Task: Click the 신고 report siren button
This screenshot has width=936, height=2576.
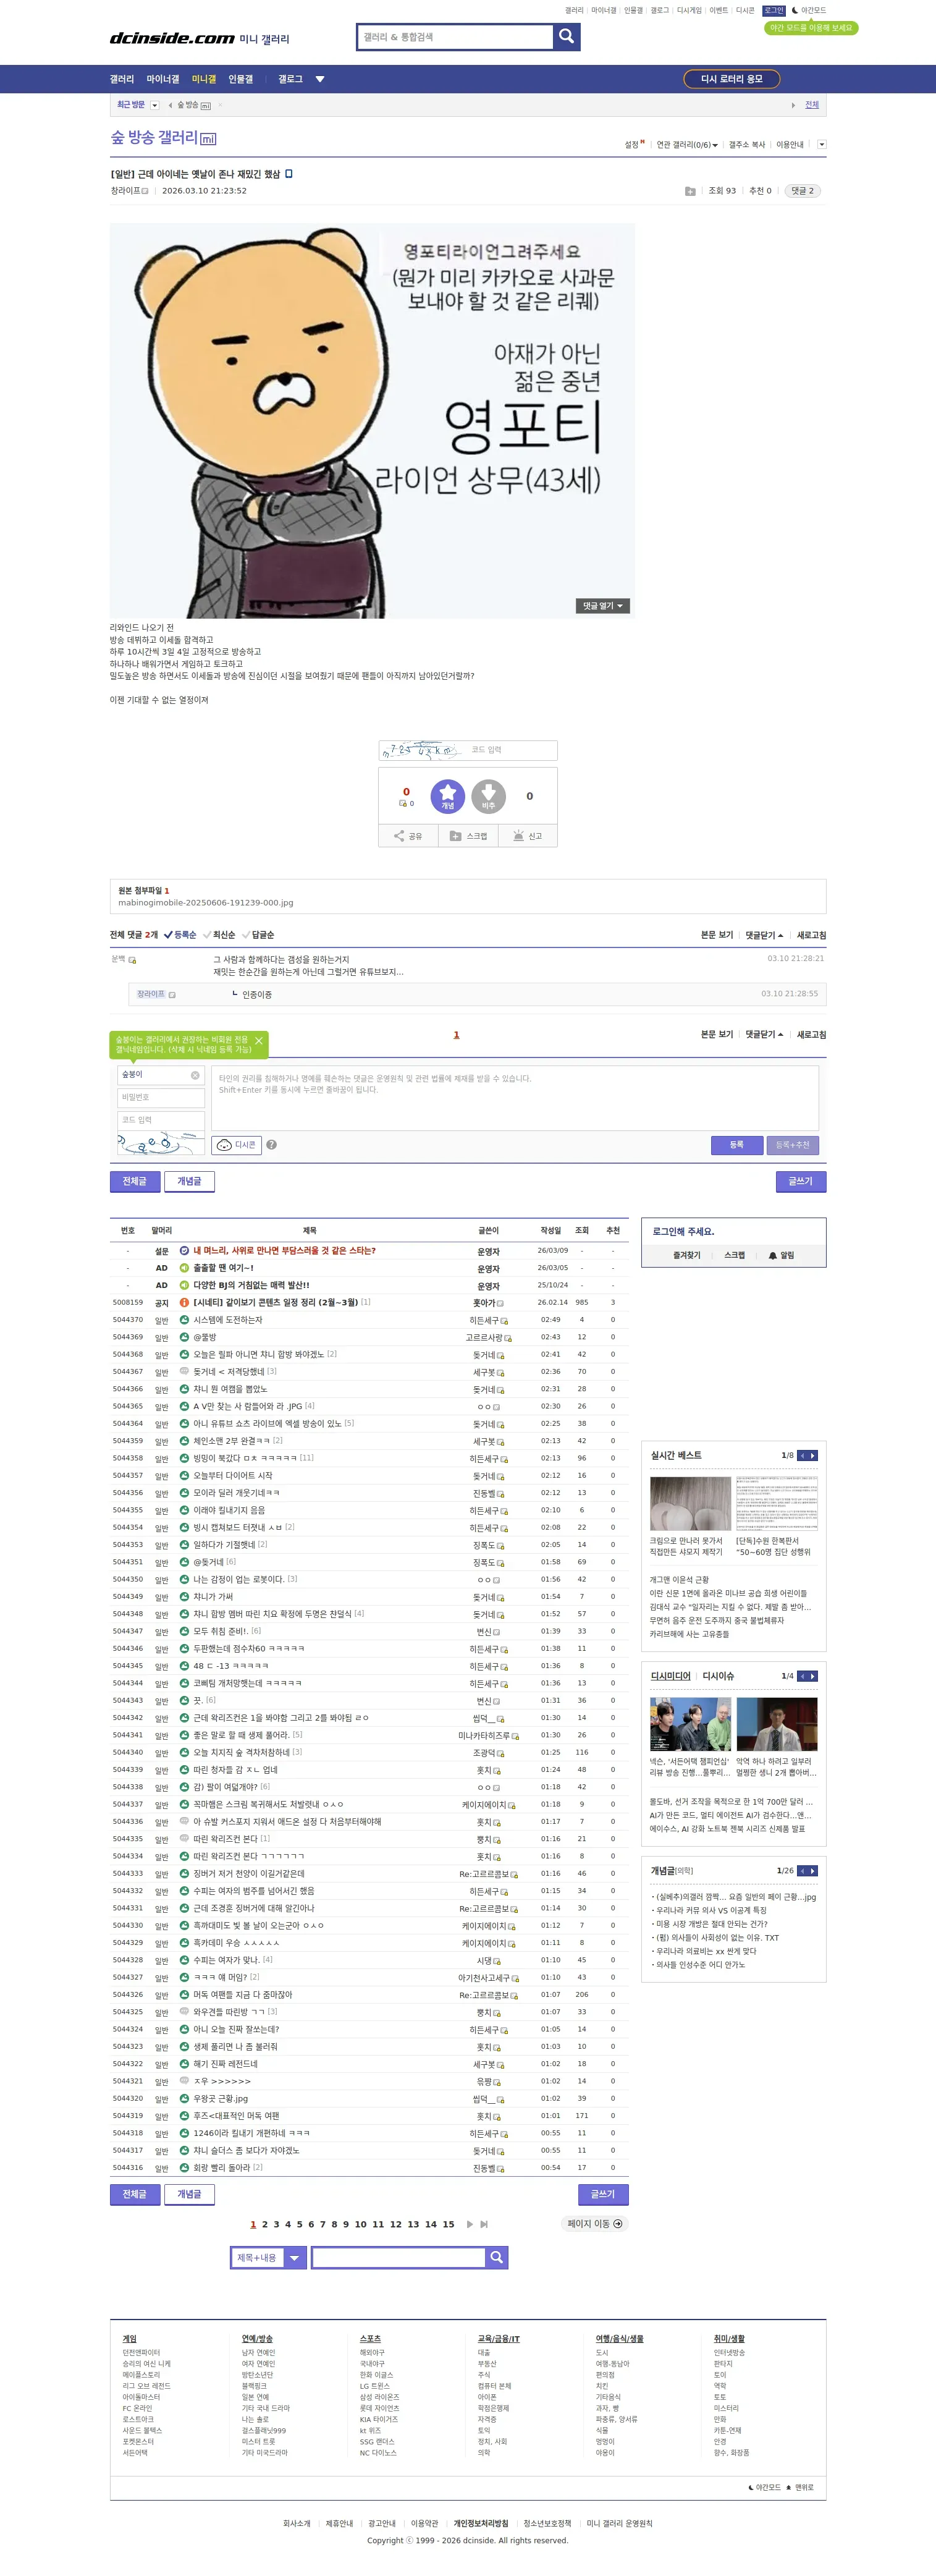Action: (527, 836)
